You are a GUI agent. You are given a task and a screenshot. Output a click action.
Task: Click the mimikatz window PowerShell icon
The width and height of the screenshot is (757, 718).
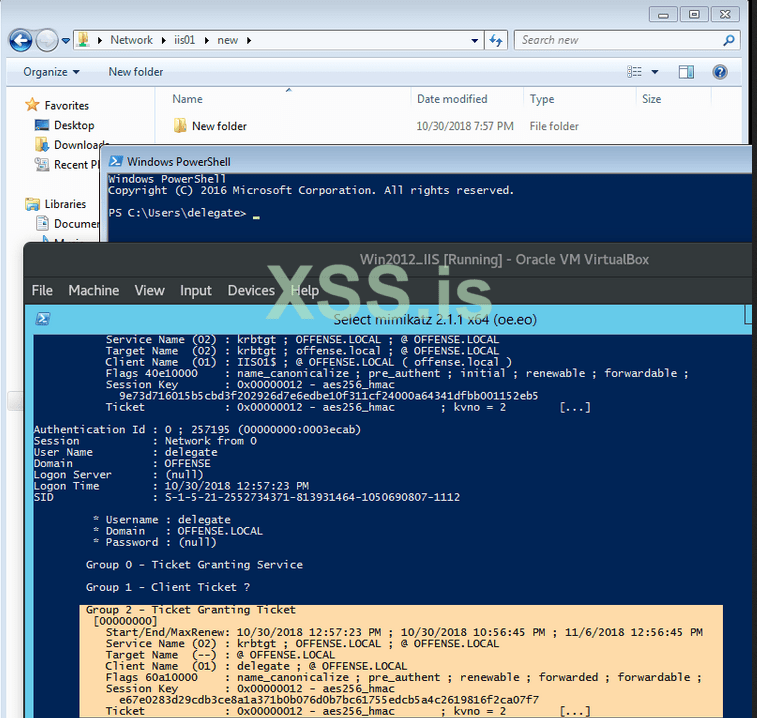42,319
